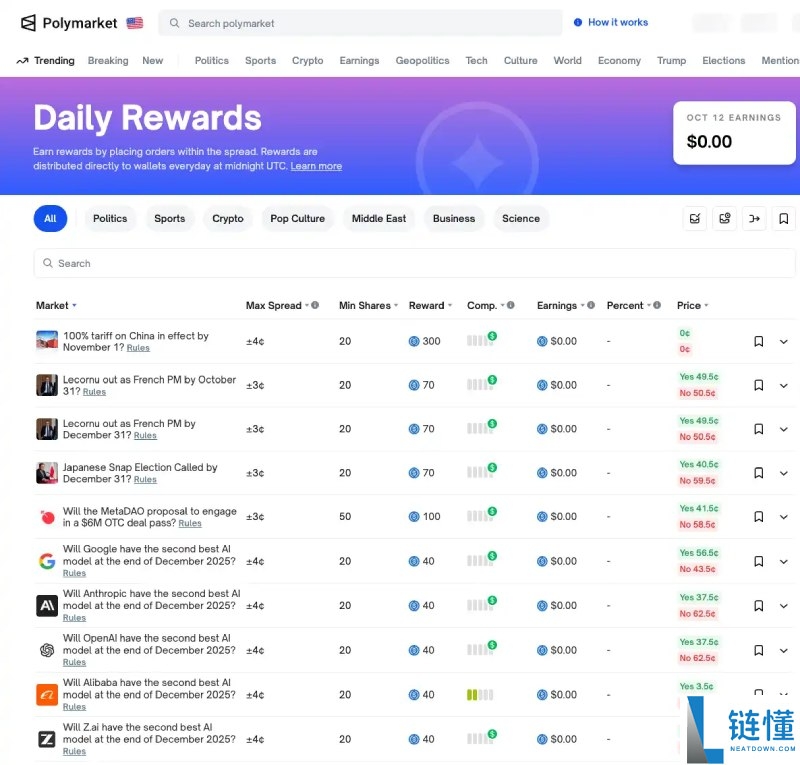Select the Middle East category pill
The width and height of the screenshot is (800, 765).
(379, 218)
